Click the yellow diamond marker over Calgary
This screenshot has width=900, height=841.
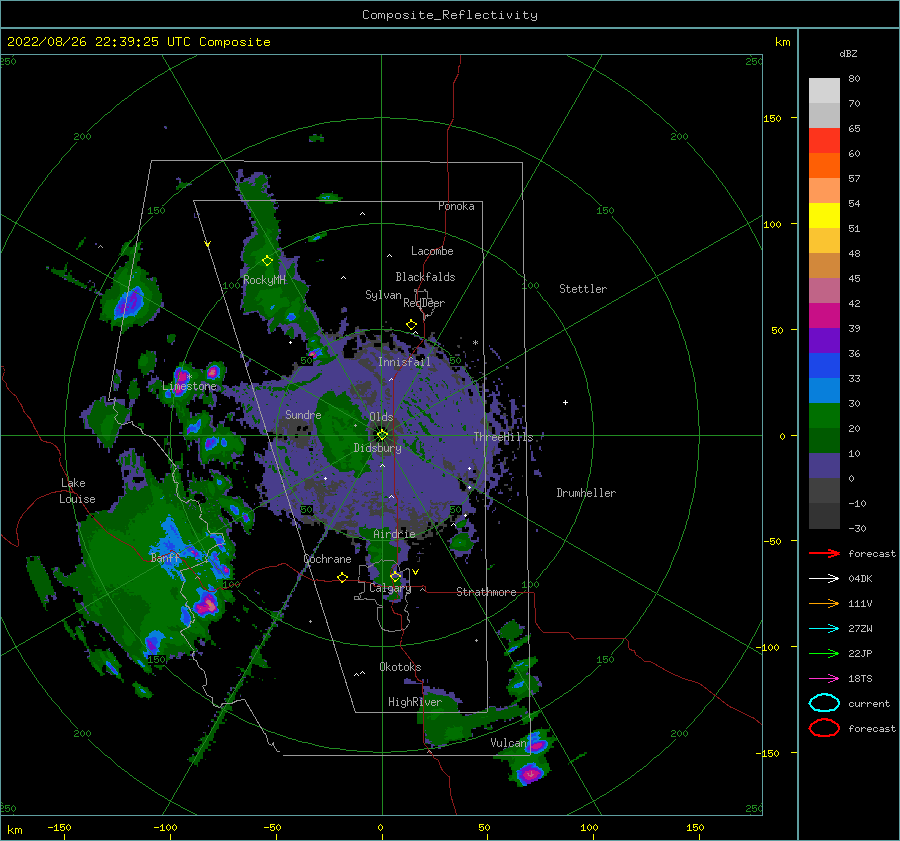click(395, 576)
